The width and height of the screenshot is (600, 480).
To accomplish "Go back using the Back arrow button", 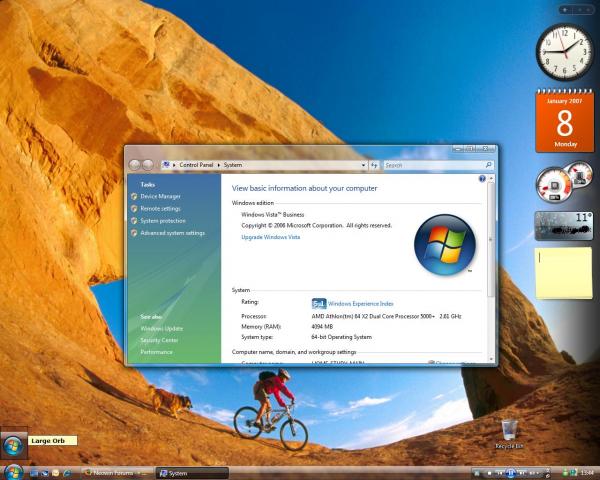I will 134,165.
